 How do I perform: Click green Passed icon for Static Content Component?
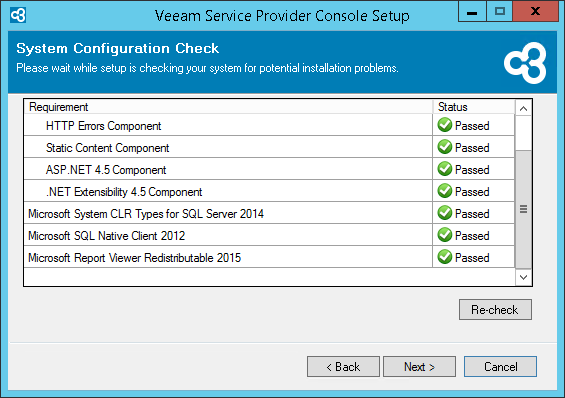(445, 147)
